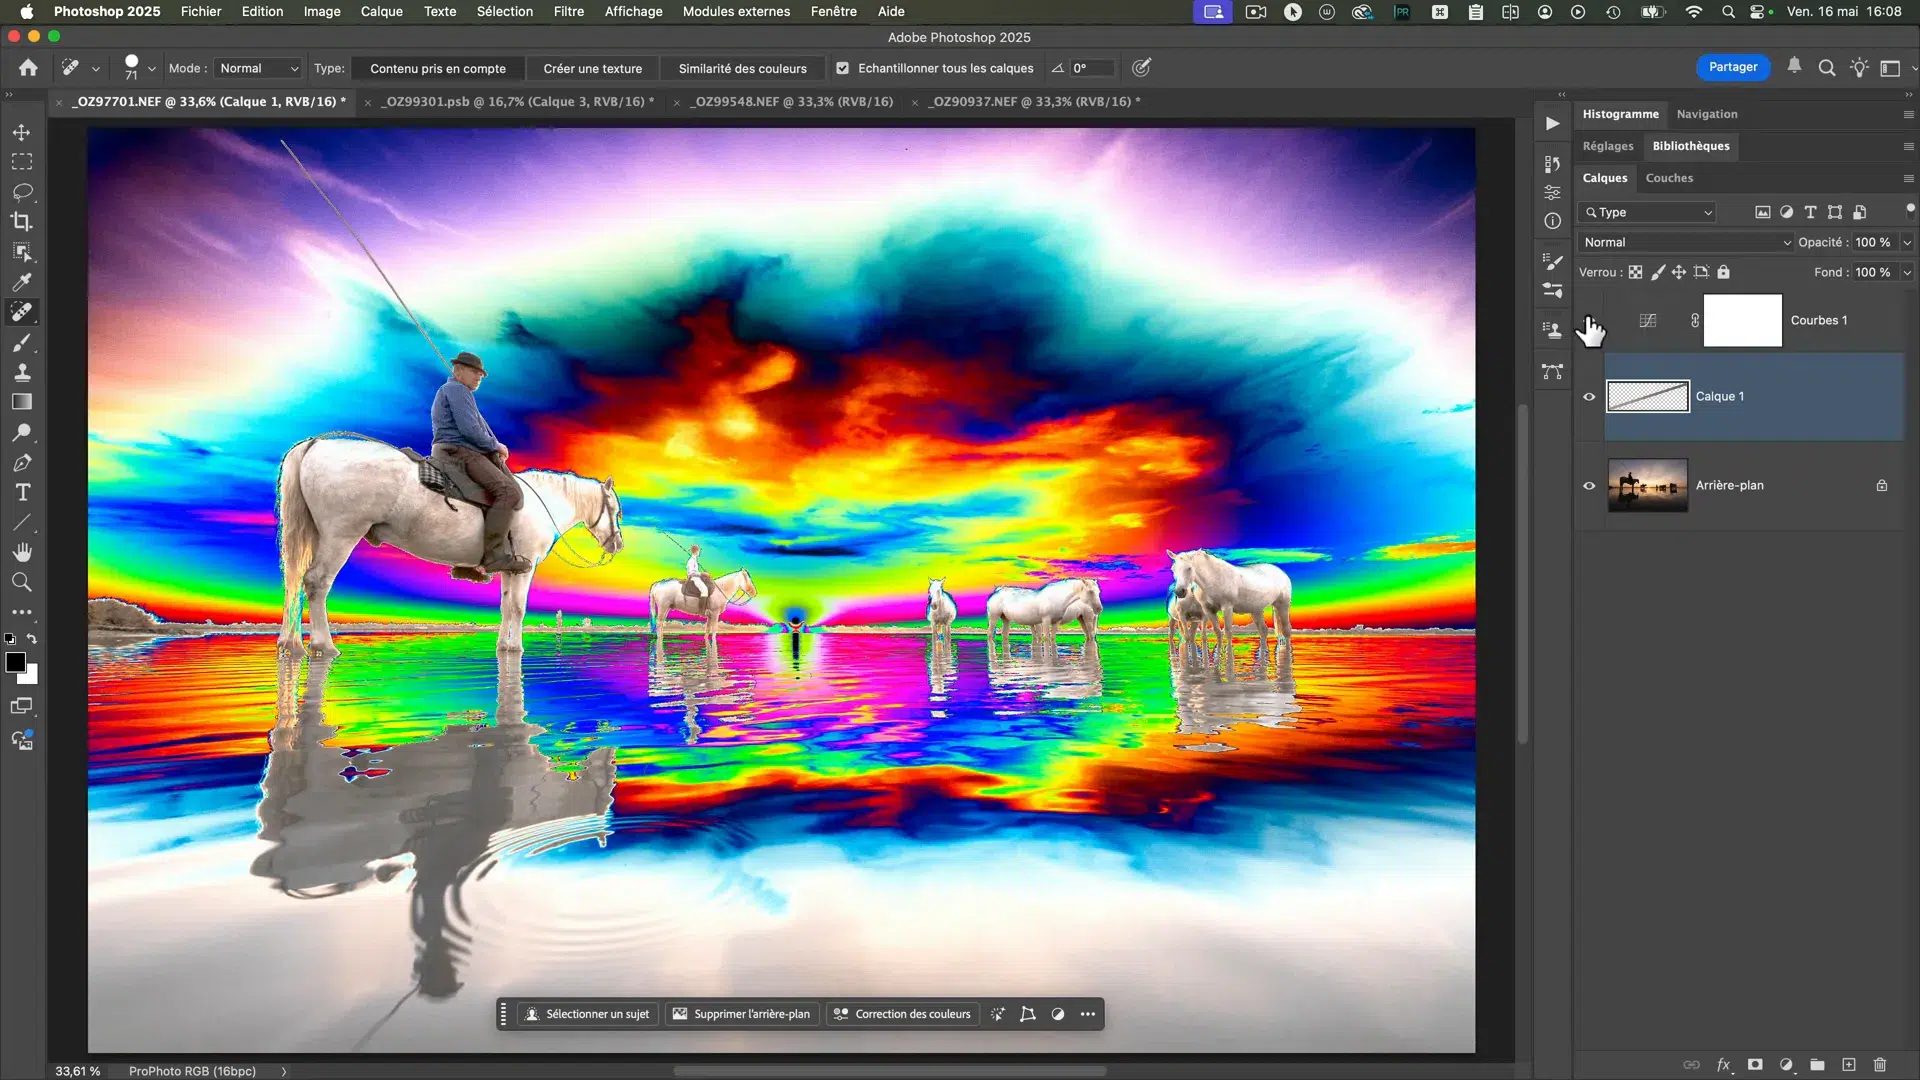Add a layer mask using bottom icon
The width and height of the screenshot is (1920, 1080).
tap(1755, 1065)
